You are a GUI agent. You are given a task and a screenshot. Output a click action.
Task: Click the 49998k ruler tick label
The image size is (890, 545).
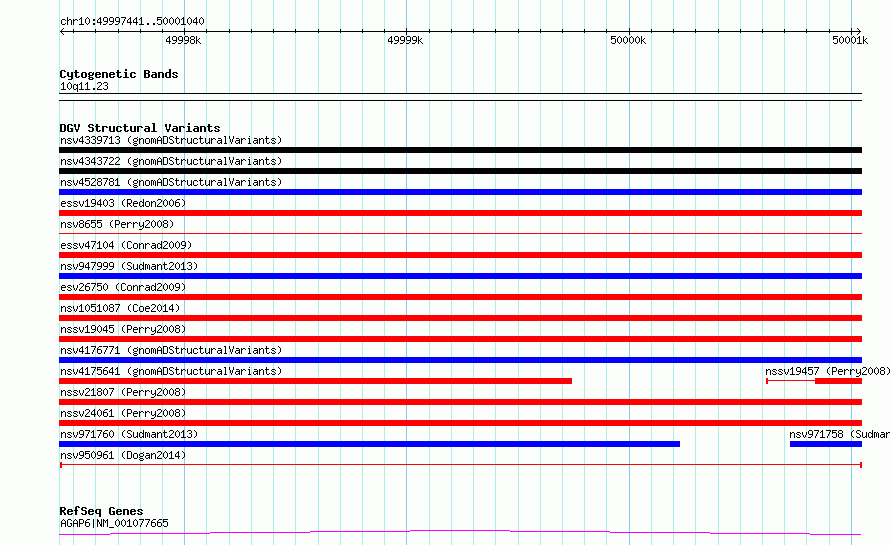point(183,40)
